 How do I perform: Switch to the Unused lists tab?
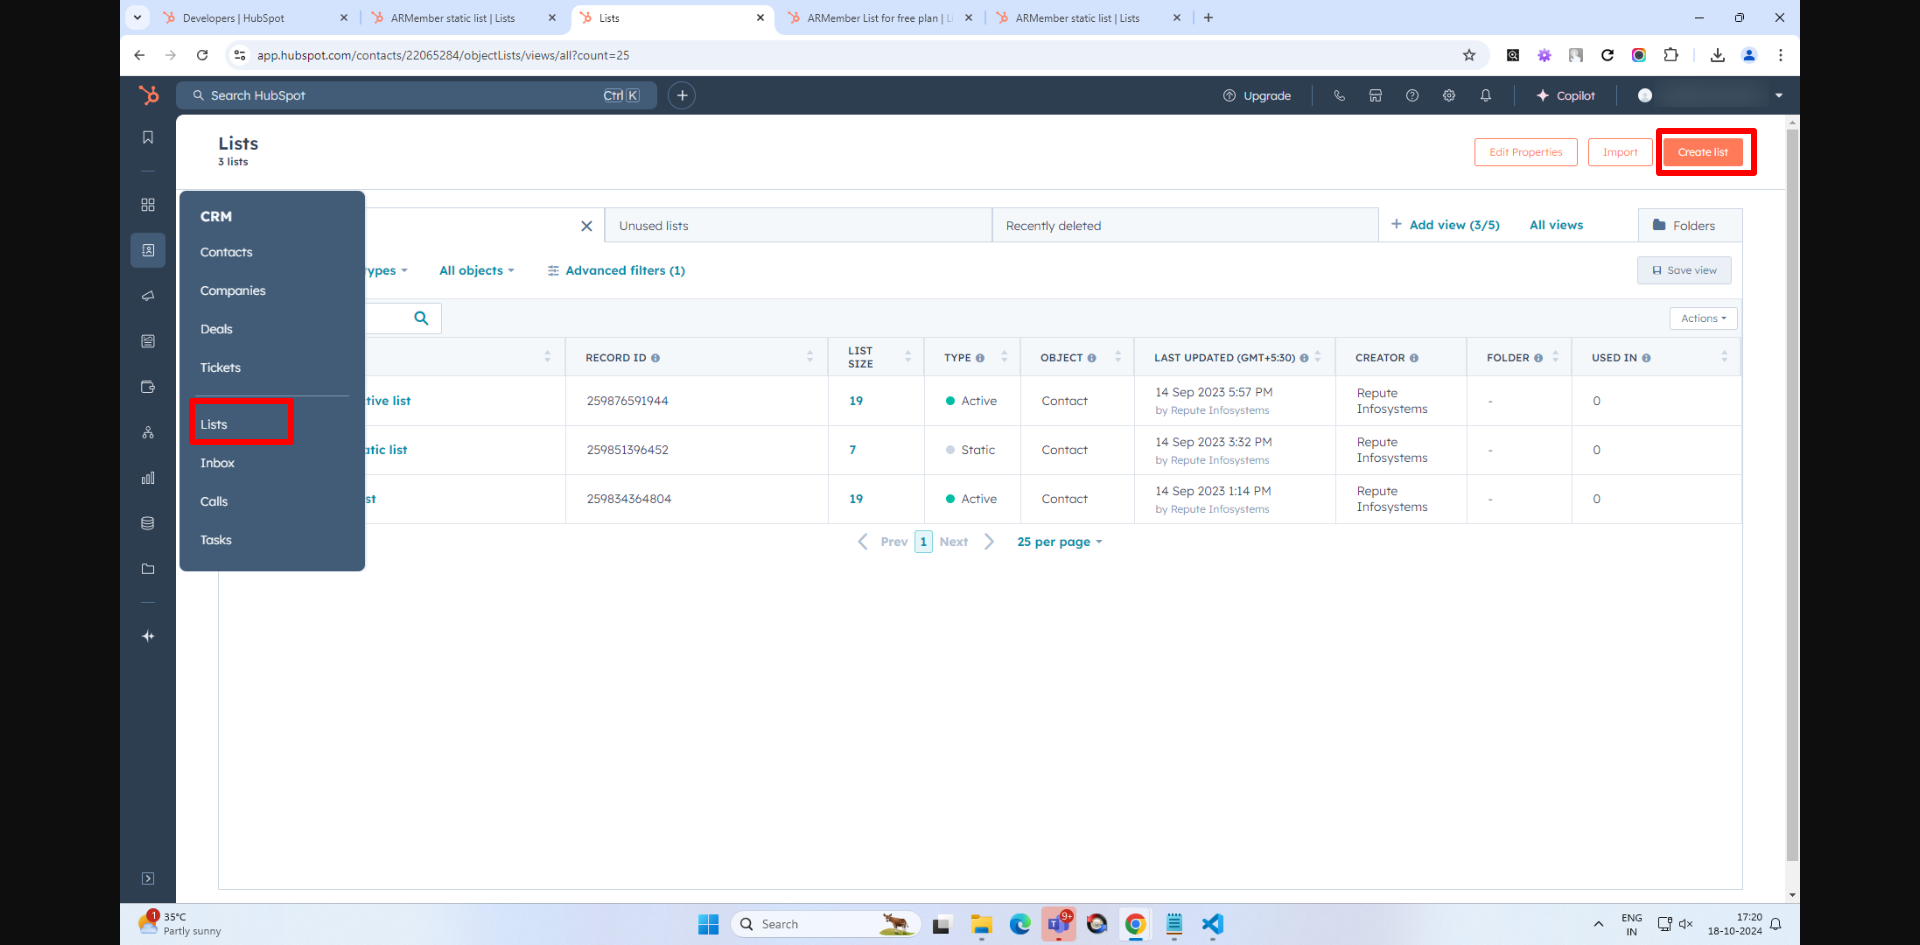click(798, 226)
